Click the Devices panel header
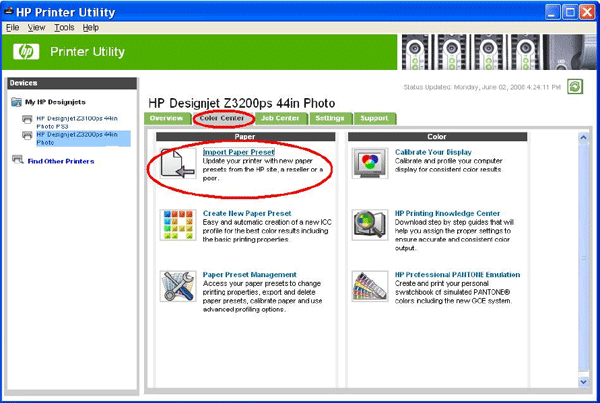The width and height of the screenshot is (600, 403). (72, 83)
